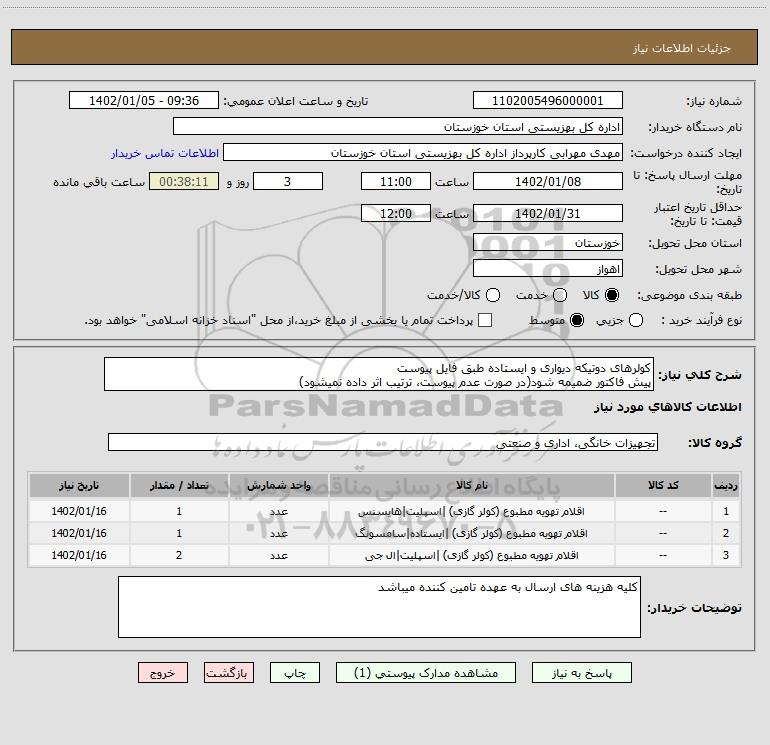Viewport: 770px width, 745px height.
Task: Select the 'جزیی' purchase type radio
Action: tap(636, 320)
